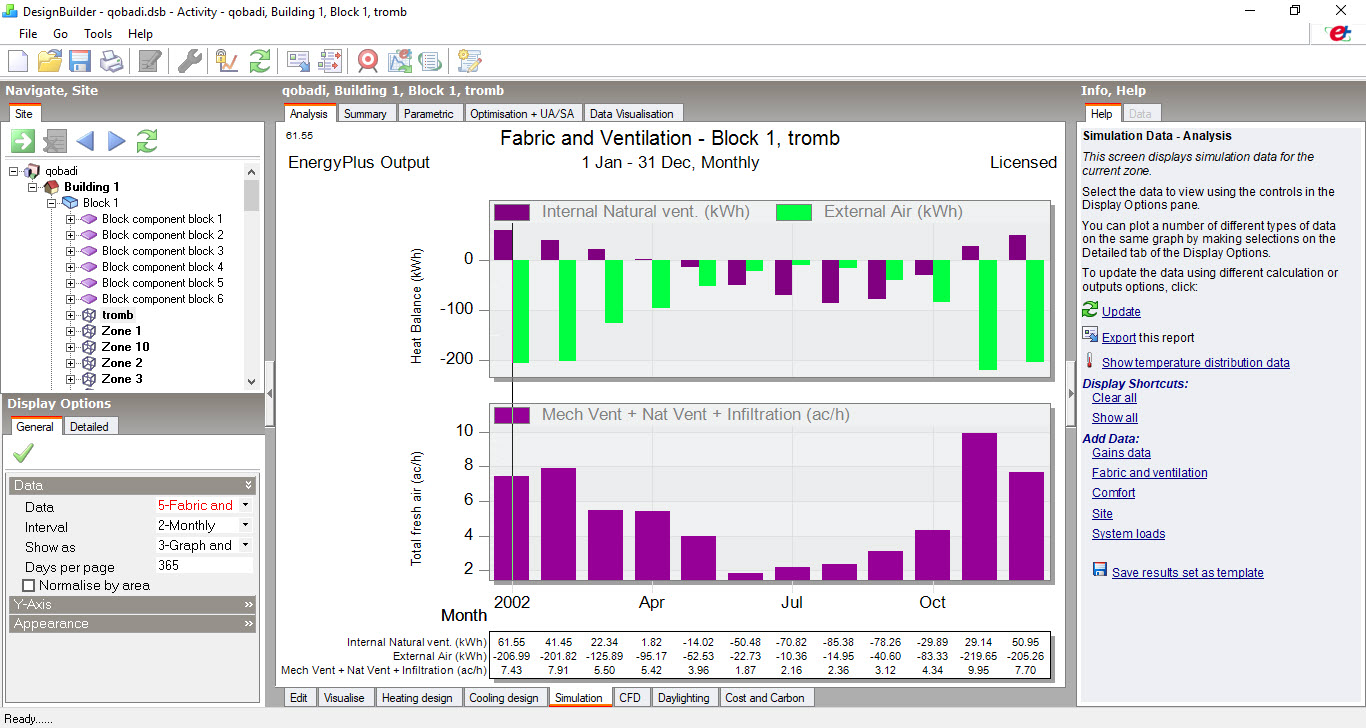Click the gear and pencil script icon
1366x728 pixels.
click(469, 61)
